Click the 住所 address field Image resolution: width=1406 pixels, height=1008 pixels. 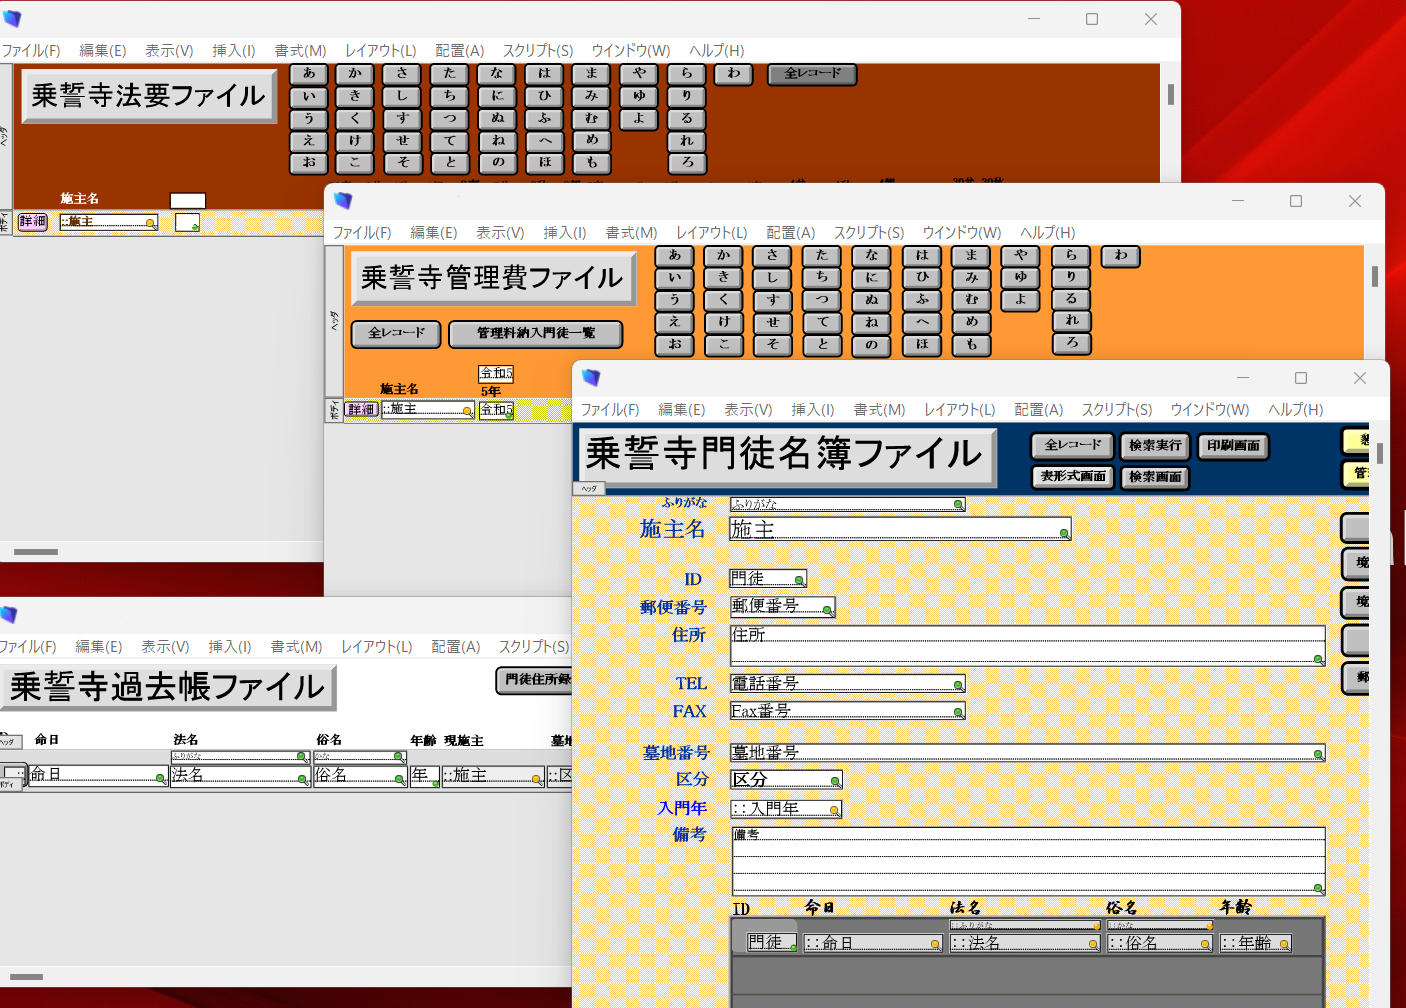pyautogui.click(x=1028, y=645)
